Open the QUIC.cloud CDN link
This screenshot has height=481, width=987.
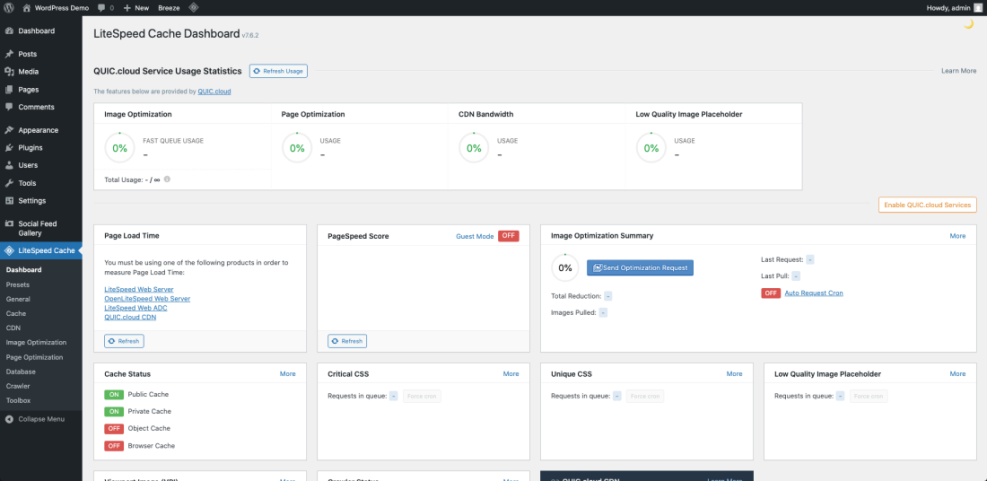click(x=130, y=317)
